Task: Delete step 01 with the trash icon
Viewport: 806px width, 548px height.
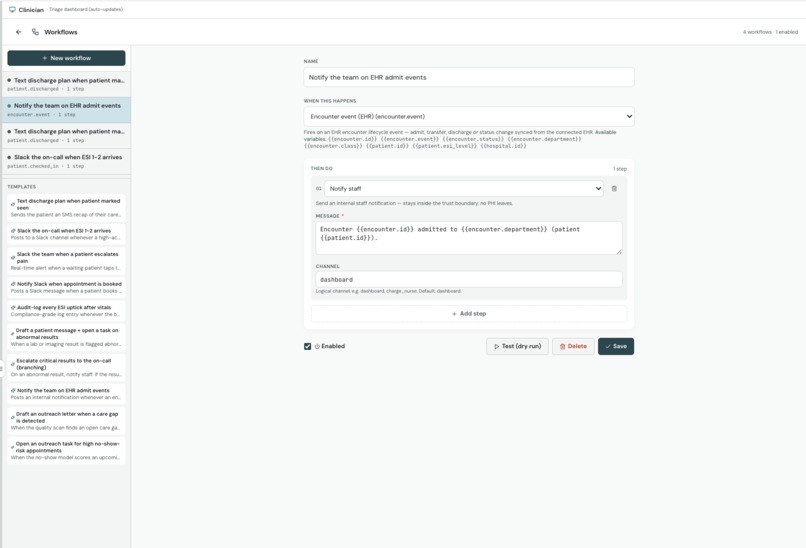Action: coord(614,189)
